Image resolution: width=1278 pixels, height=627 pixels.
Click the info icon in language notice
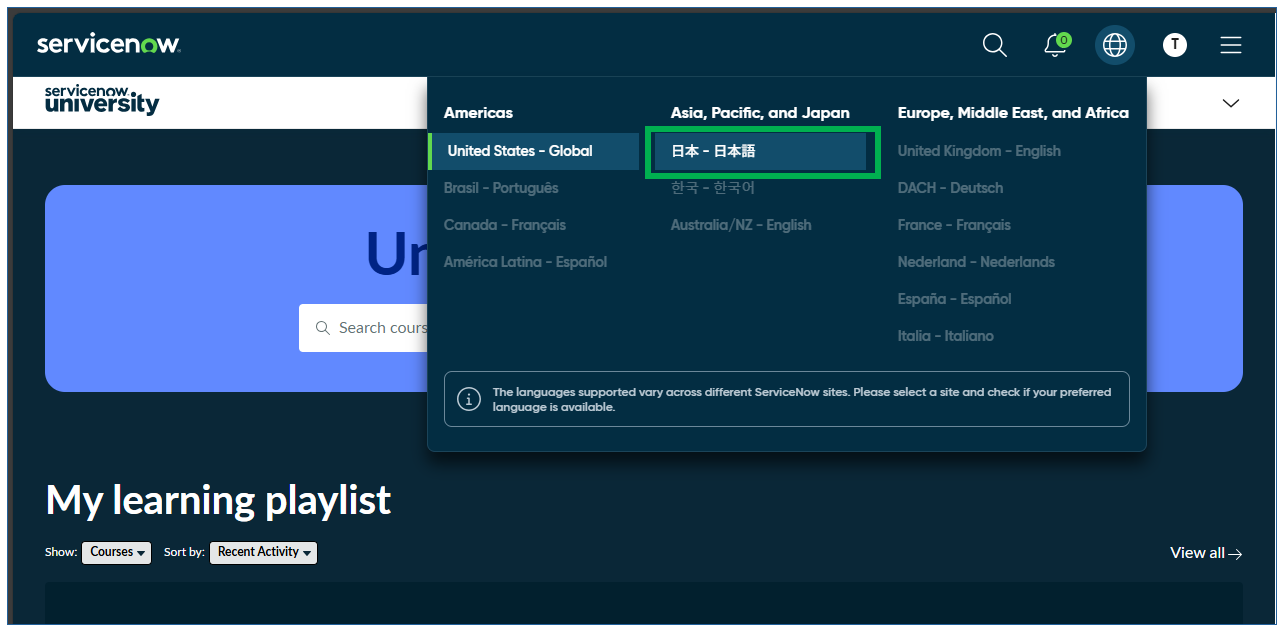(x=469, y=399)
